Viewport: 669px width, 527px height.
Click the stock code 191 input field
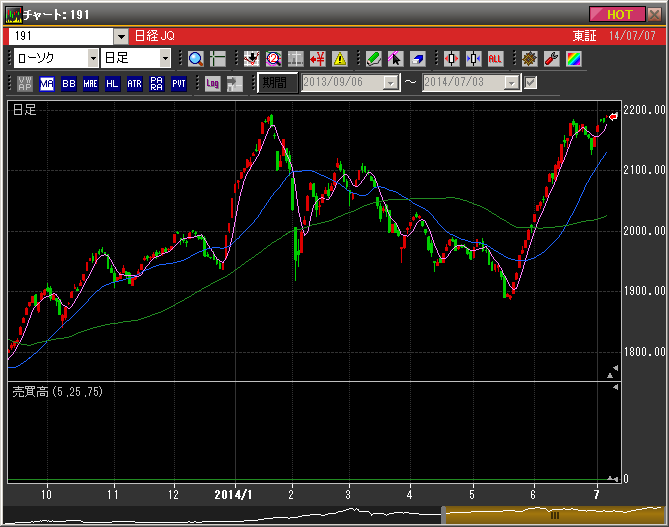point(60,35)
